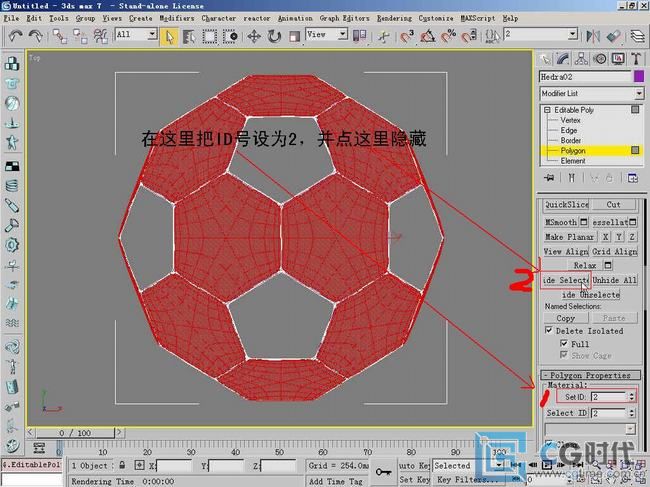This screenshot has width=650, height=487.
Task: Toggle the Angle Snap icon
Action: 428,36
